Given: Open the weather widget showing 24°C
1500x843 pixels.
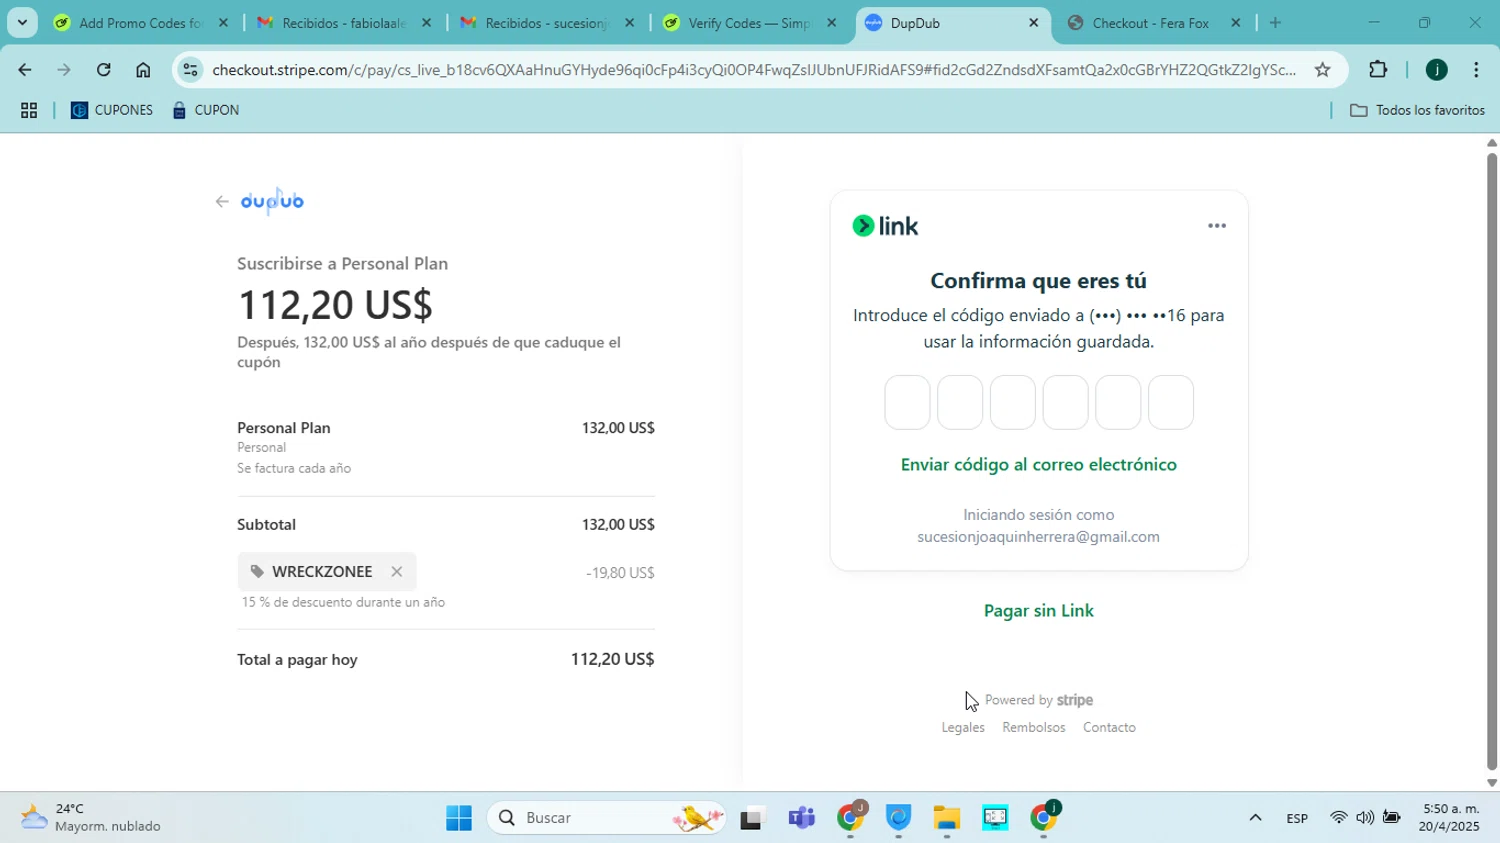Looking at the screenshot, I should coord(92,818).
